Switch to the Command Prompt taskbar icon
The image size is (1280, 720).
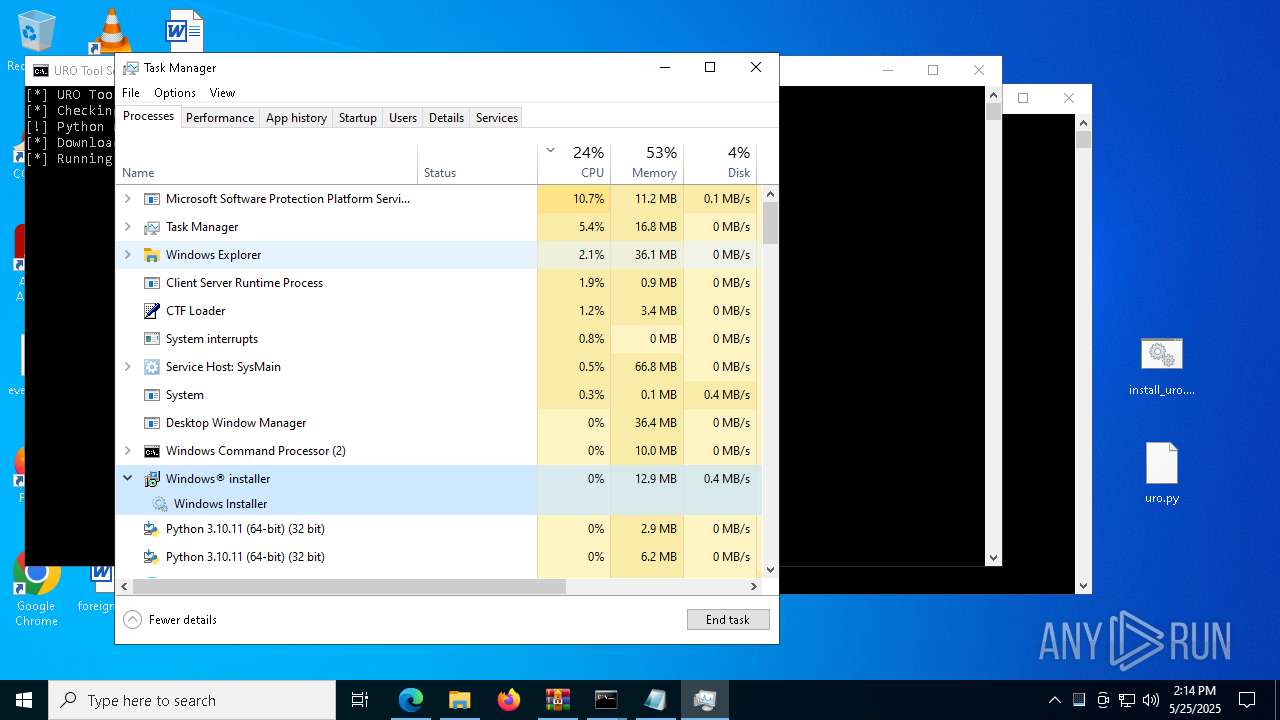click(606, 700)
